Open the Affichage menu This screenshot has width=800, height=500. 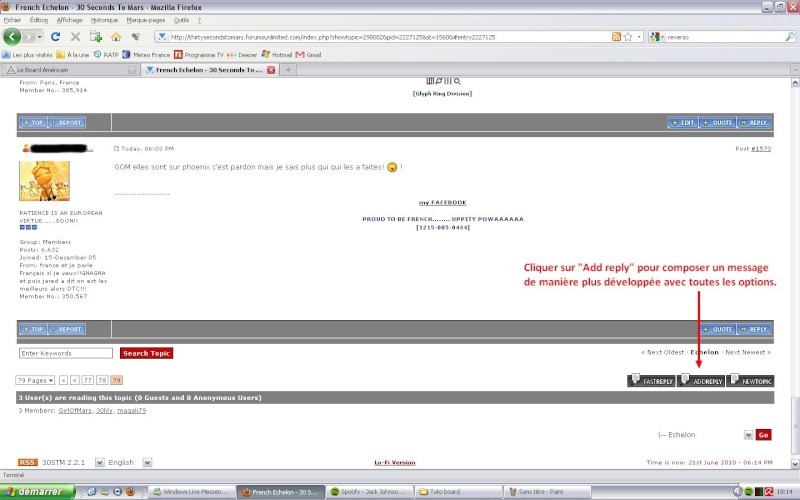coord(69,20)
